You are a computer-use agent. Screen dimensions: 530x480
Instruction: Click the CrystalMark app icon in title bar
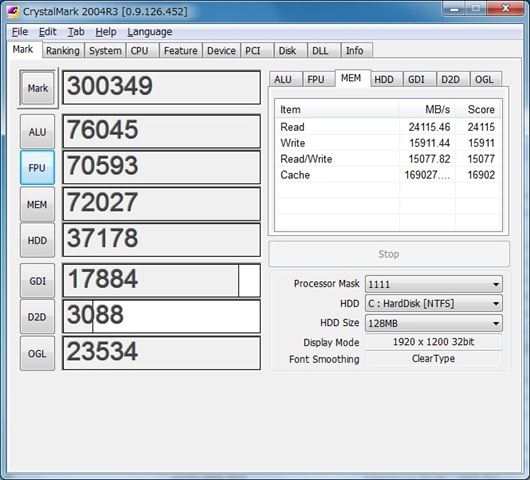pyautogui.click(x=13, y=11)
